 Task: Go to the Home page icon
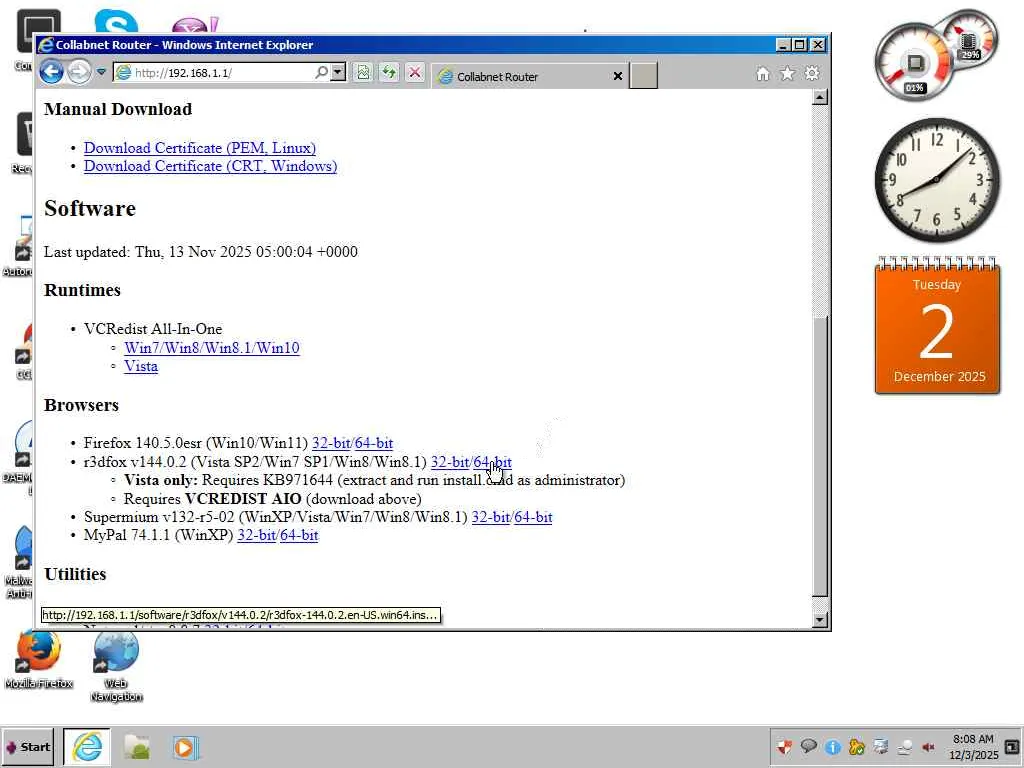click(x=763, y=74)
